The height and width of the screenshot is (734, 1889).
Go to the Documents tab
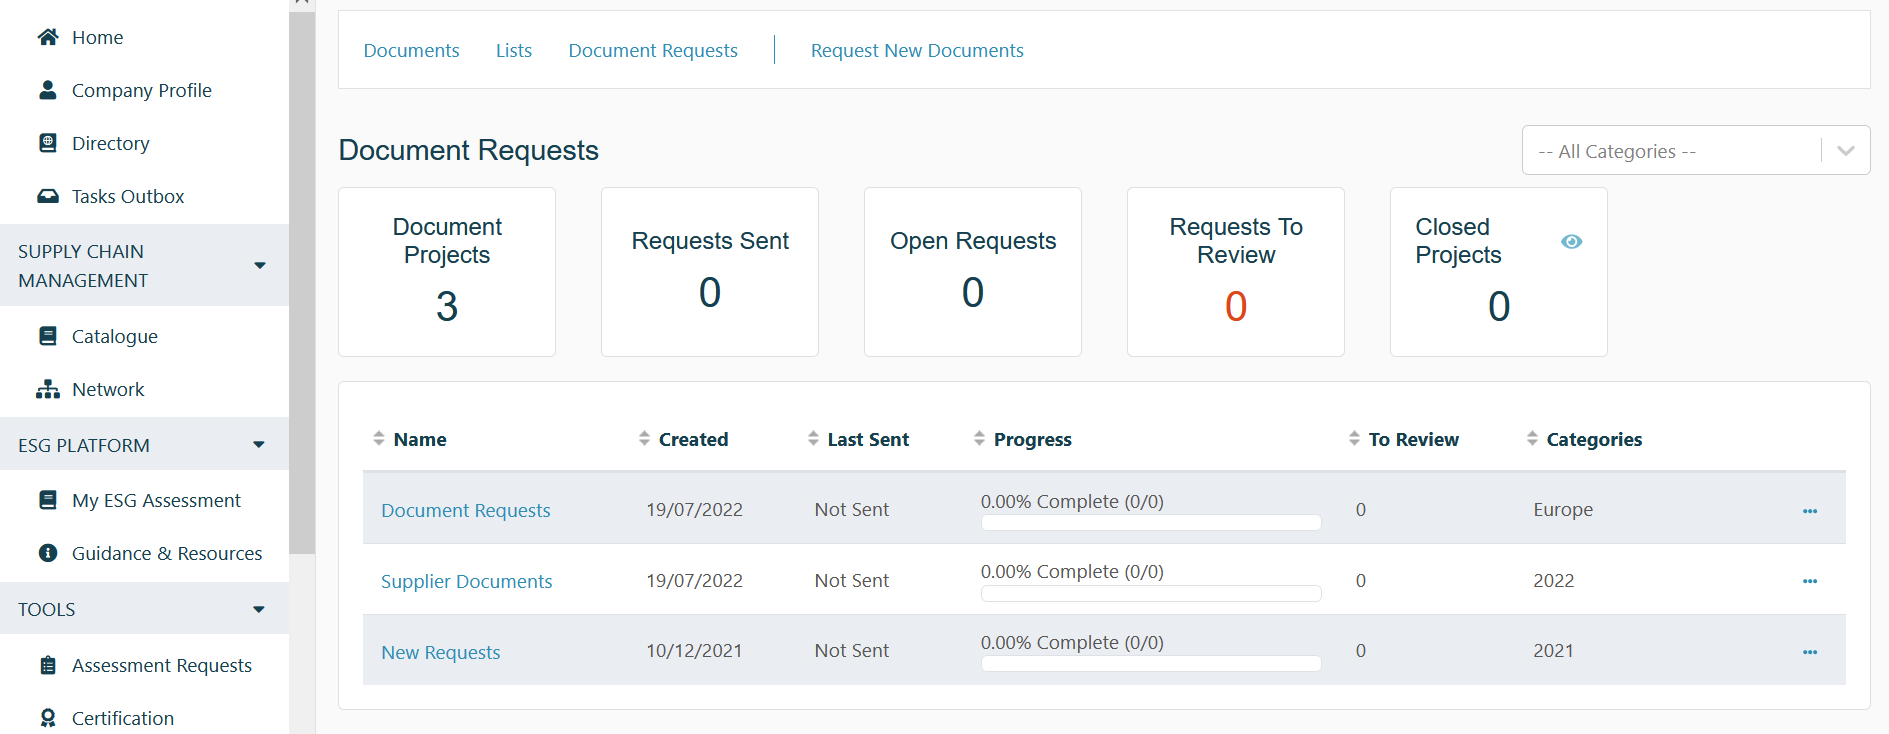411,50
